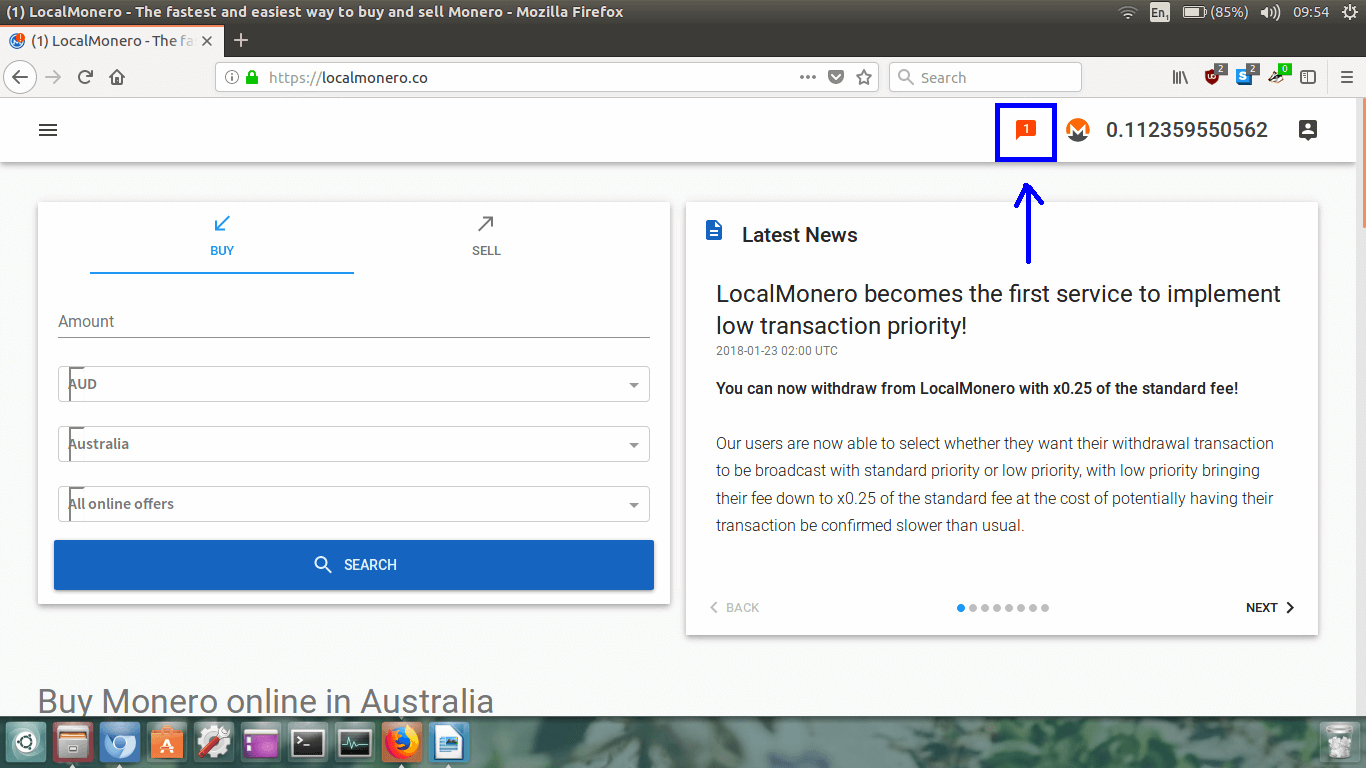Image resolution: width=1366 pixels, height=768 pixels.
Task: Open System Monitor from the dock
Action: pyautogui.click(x=355, y=743)
